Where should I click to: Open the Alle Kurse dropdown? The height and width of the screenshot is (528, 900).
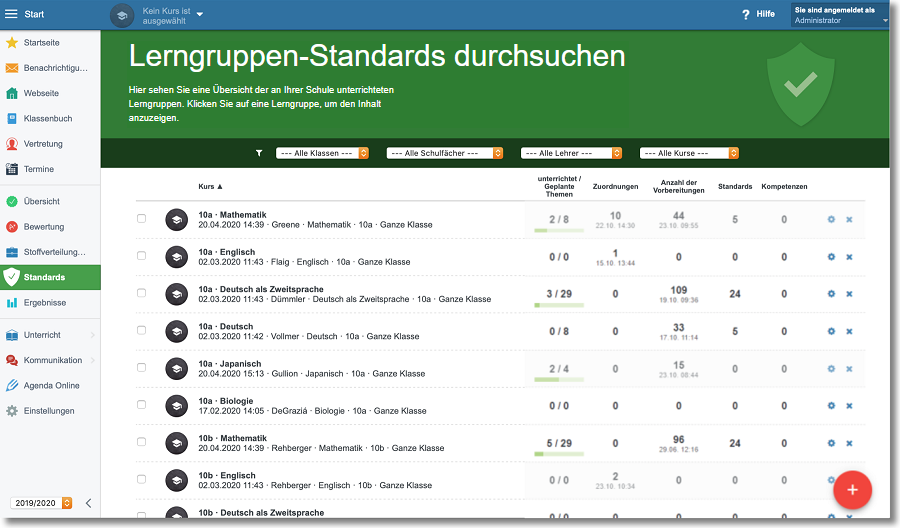pyautogui.click(x=689, y=153)
